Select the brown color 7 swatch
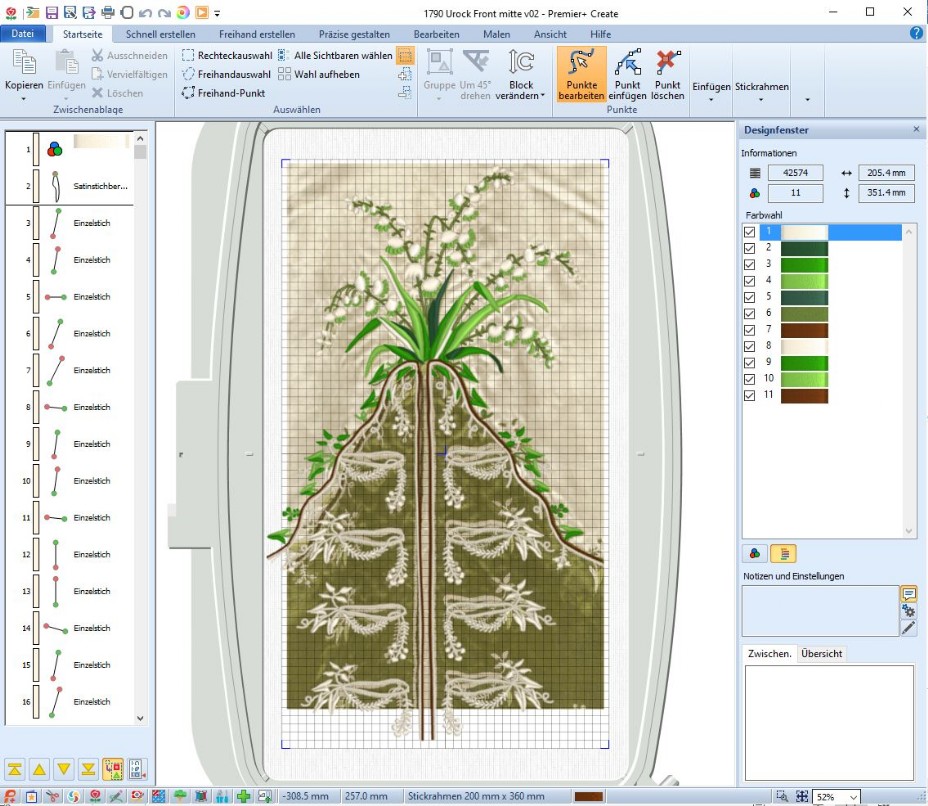 804,330
